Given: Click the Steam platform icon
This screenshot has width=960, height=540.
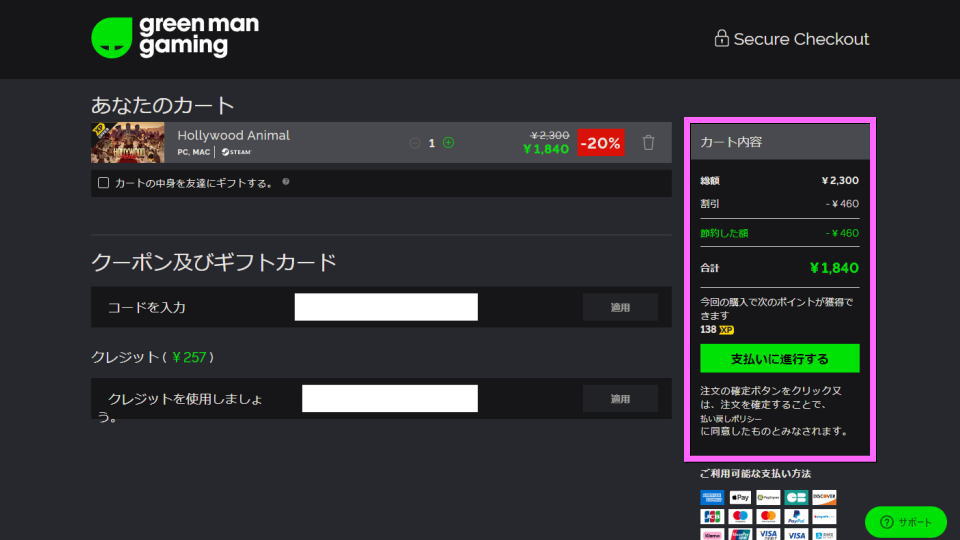Looking at the screenshot, I should tap(236, 152).
